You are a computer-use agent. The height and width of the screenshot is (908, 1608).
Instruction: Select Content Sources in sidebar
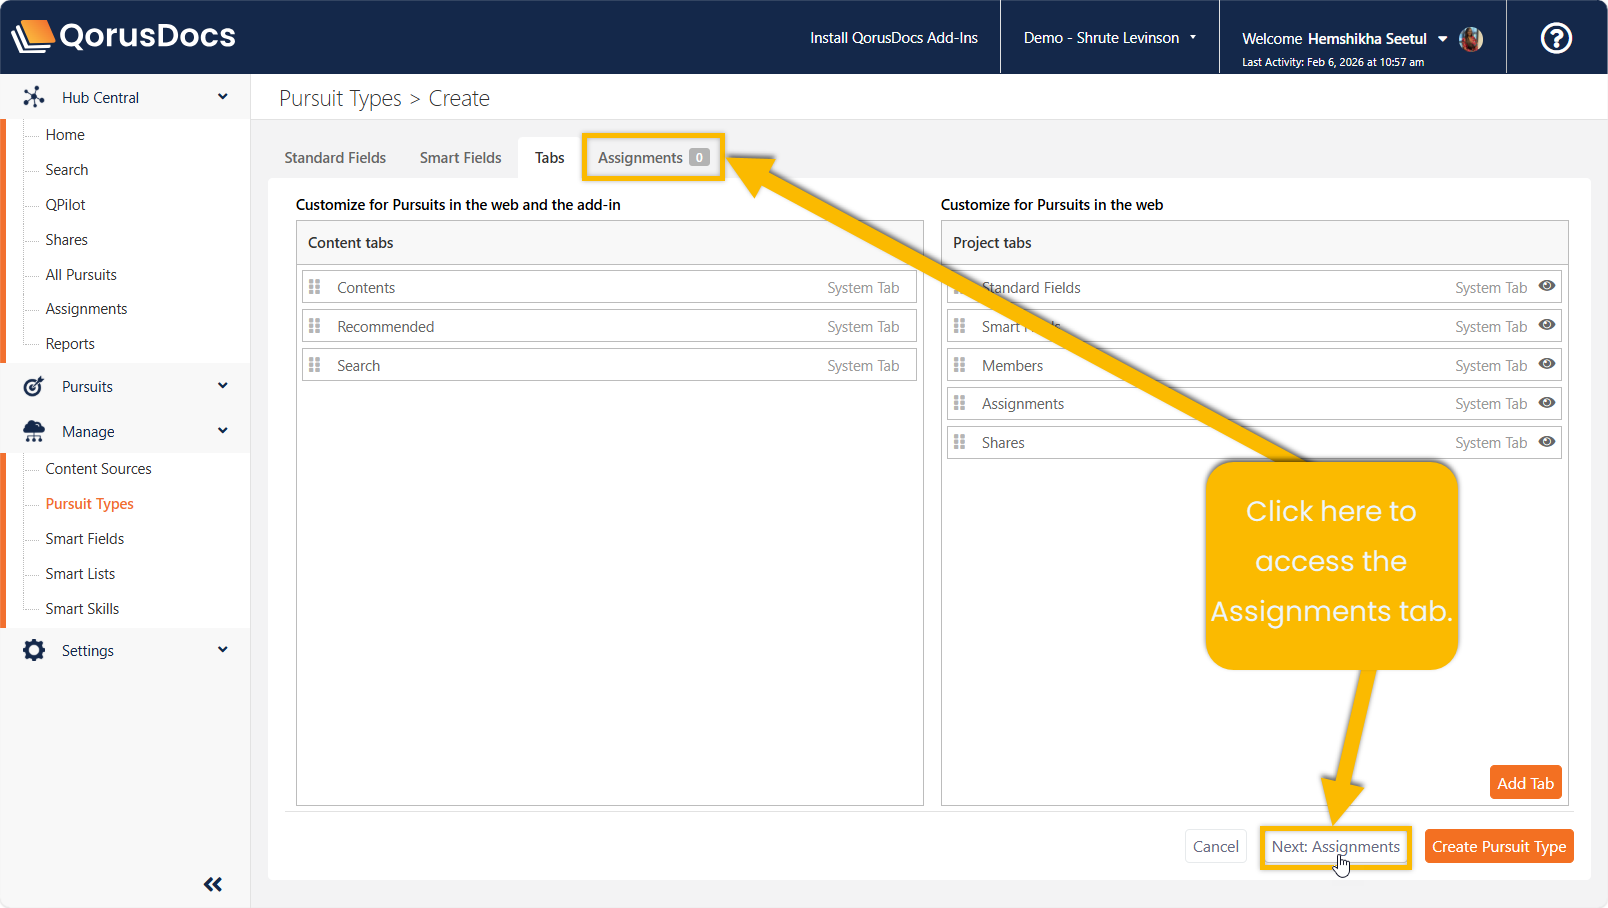(98, 469)
